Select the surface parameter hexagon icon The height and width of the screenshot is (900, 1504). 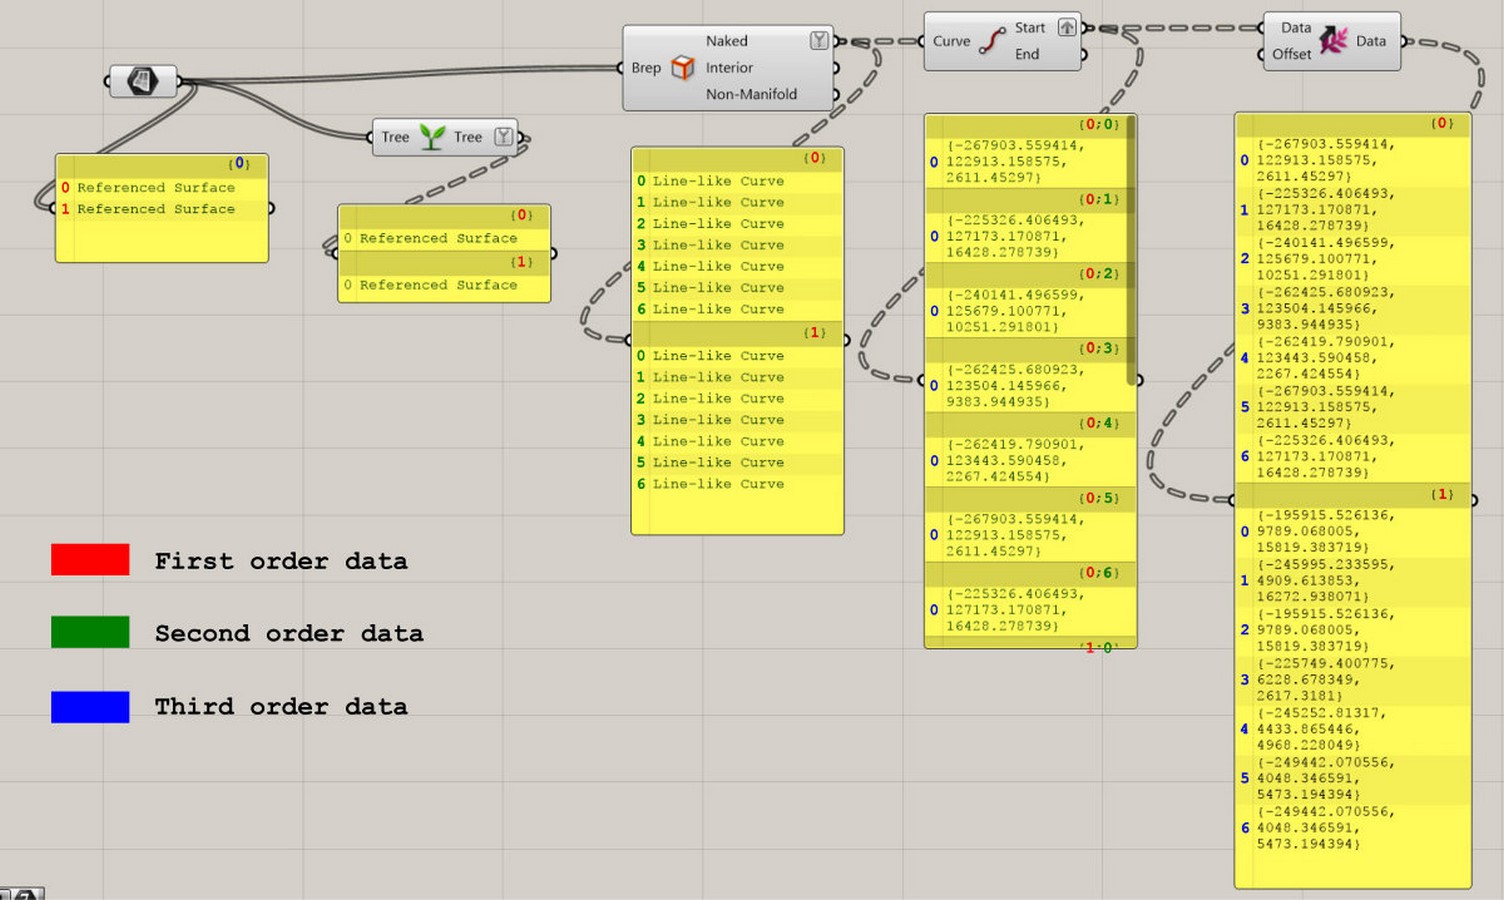[142, 80]
